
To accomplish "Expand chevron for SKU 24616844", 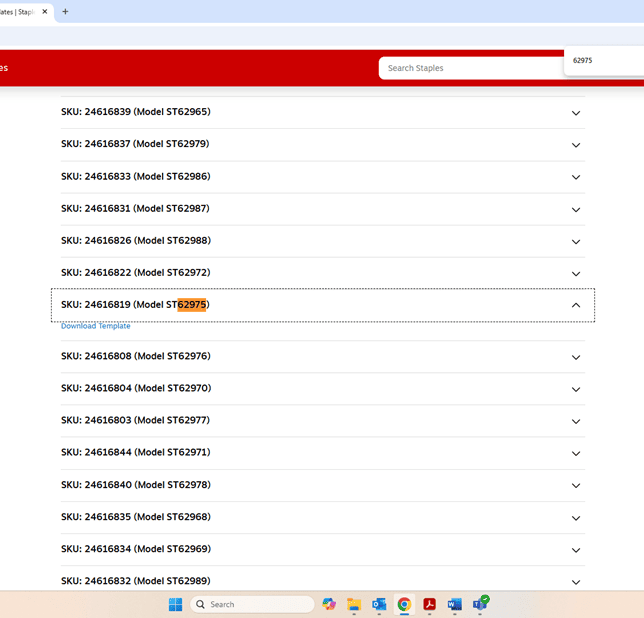I will (x=576, y=453).
